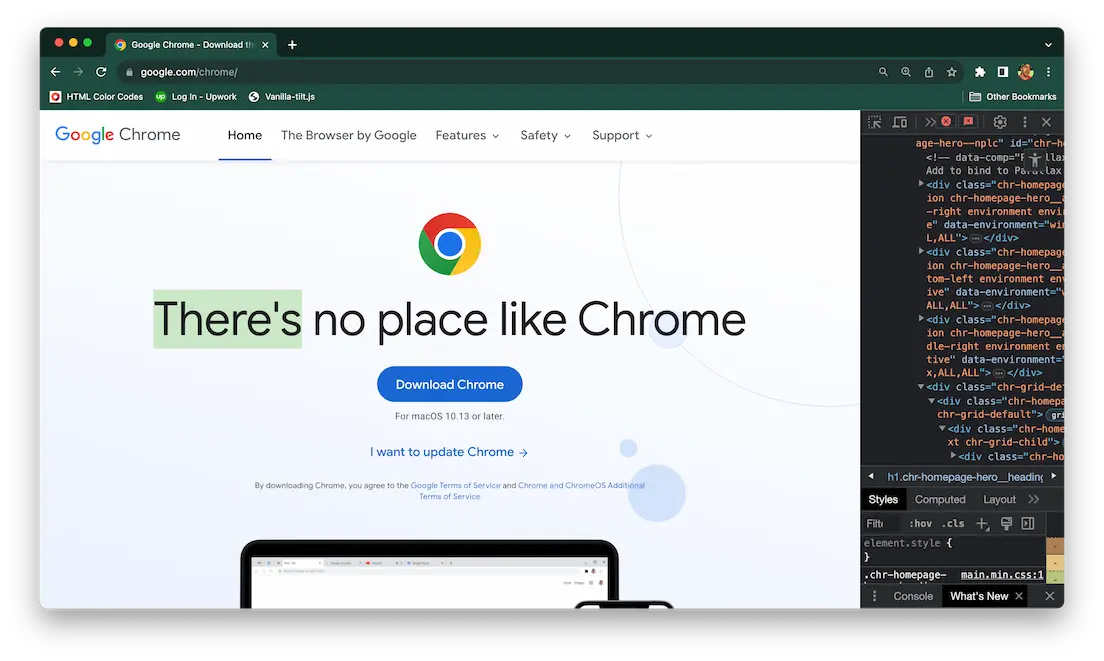This screenshot has width=1104, height=661.
Task: Open the Features navigation dropdown
Action: (466, 135)
